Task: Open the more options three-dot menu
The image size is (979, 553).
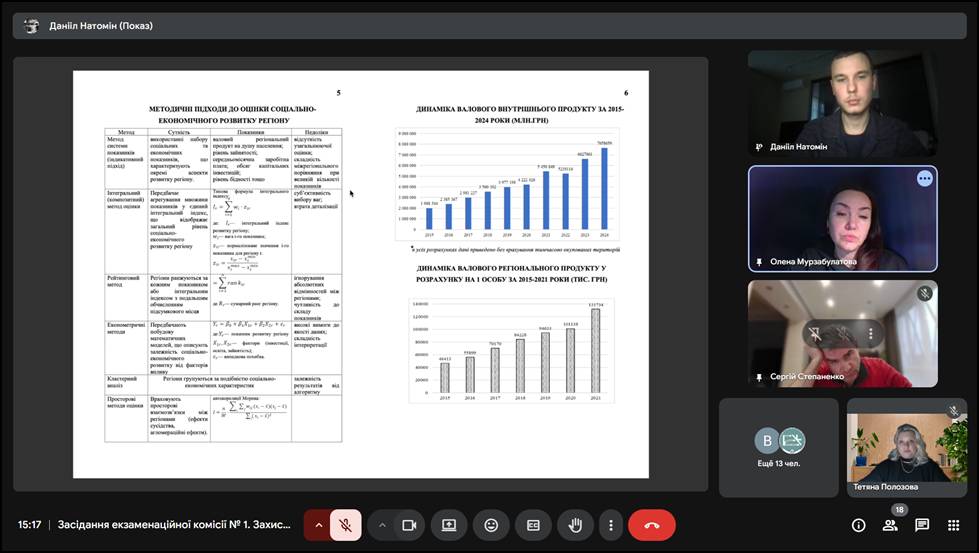Action: point(610,525)
